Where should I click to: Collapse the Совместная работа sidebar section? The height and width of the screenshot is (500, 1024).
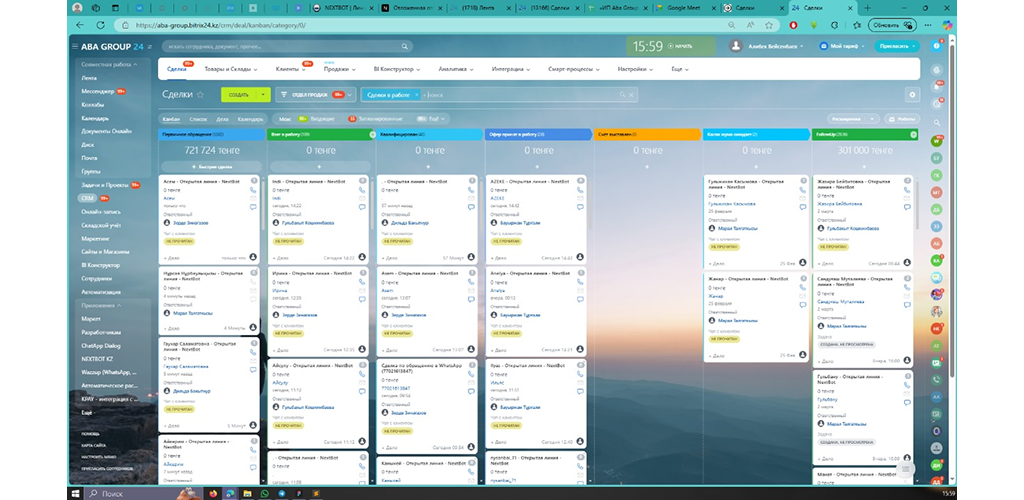[x=109, y=65]
